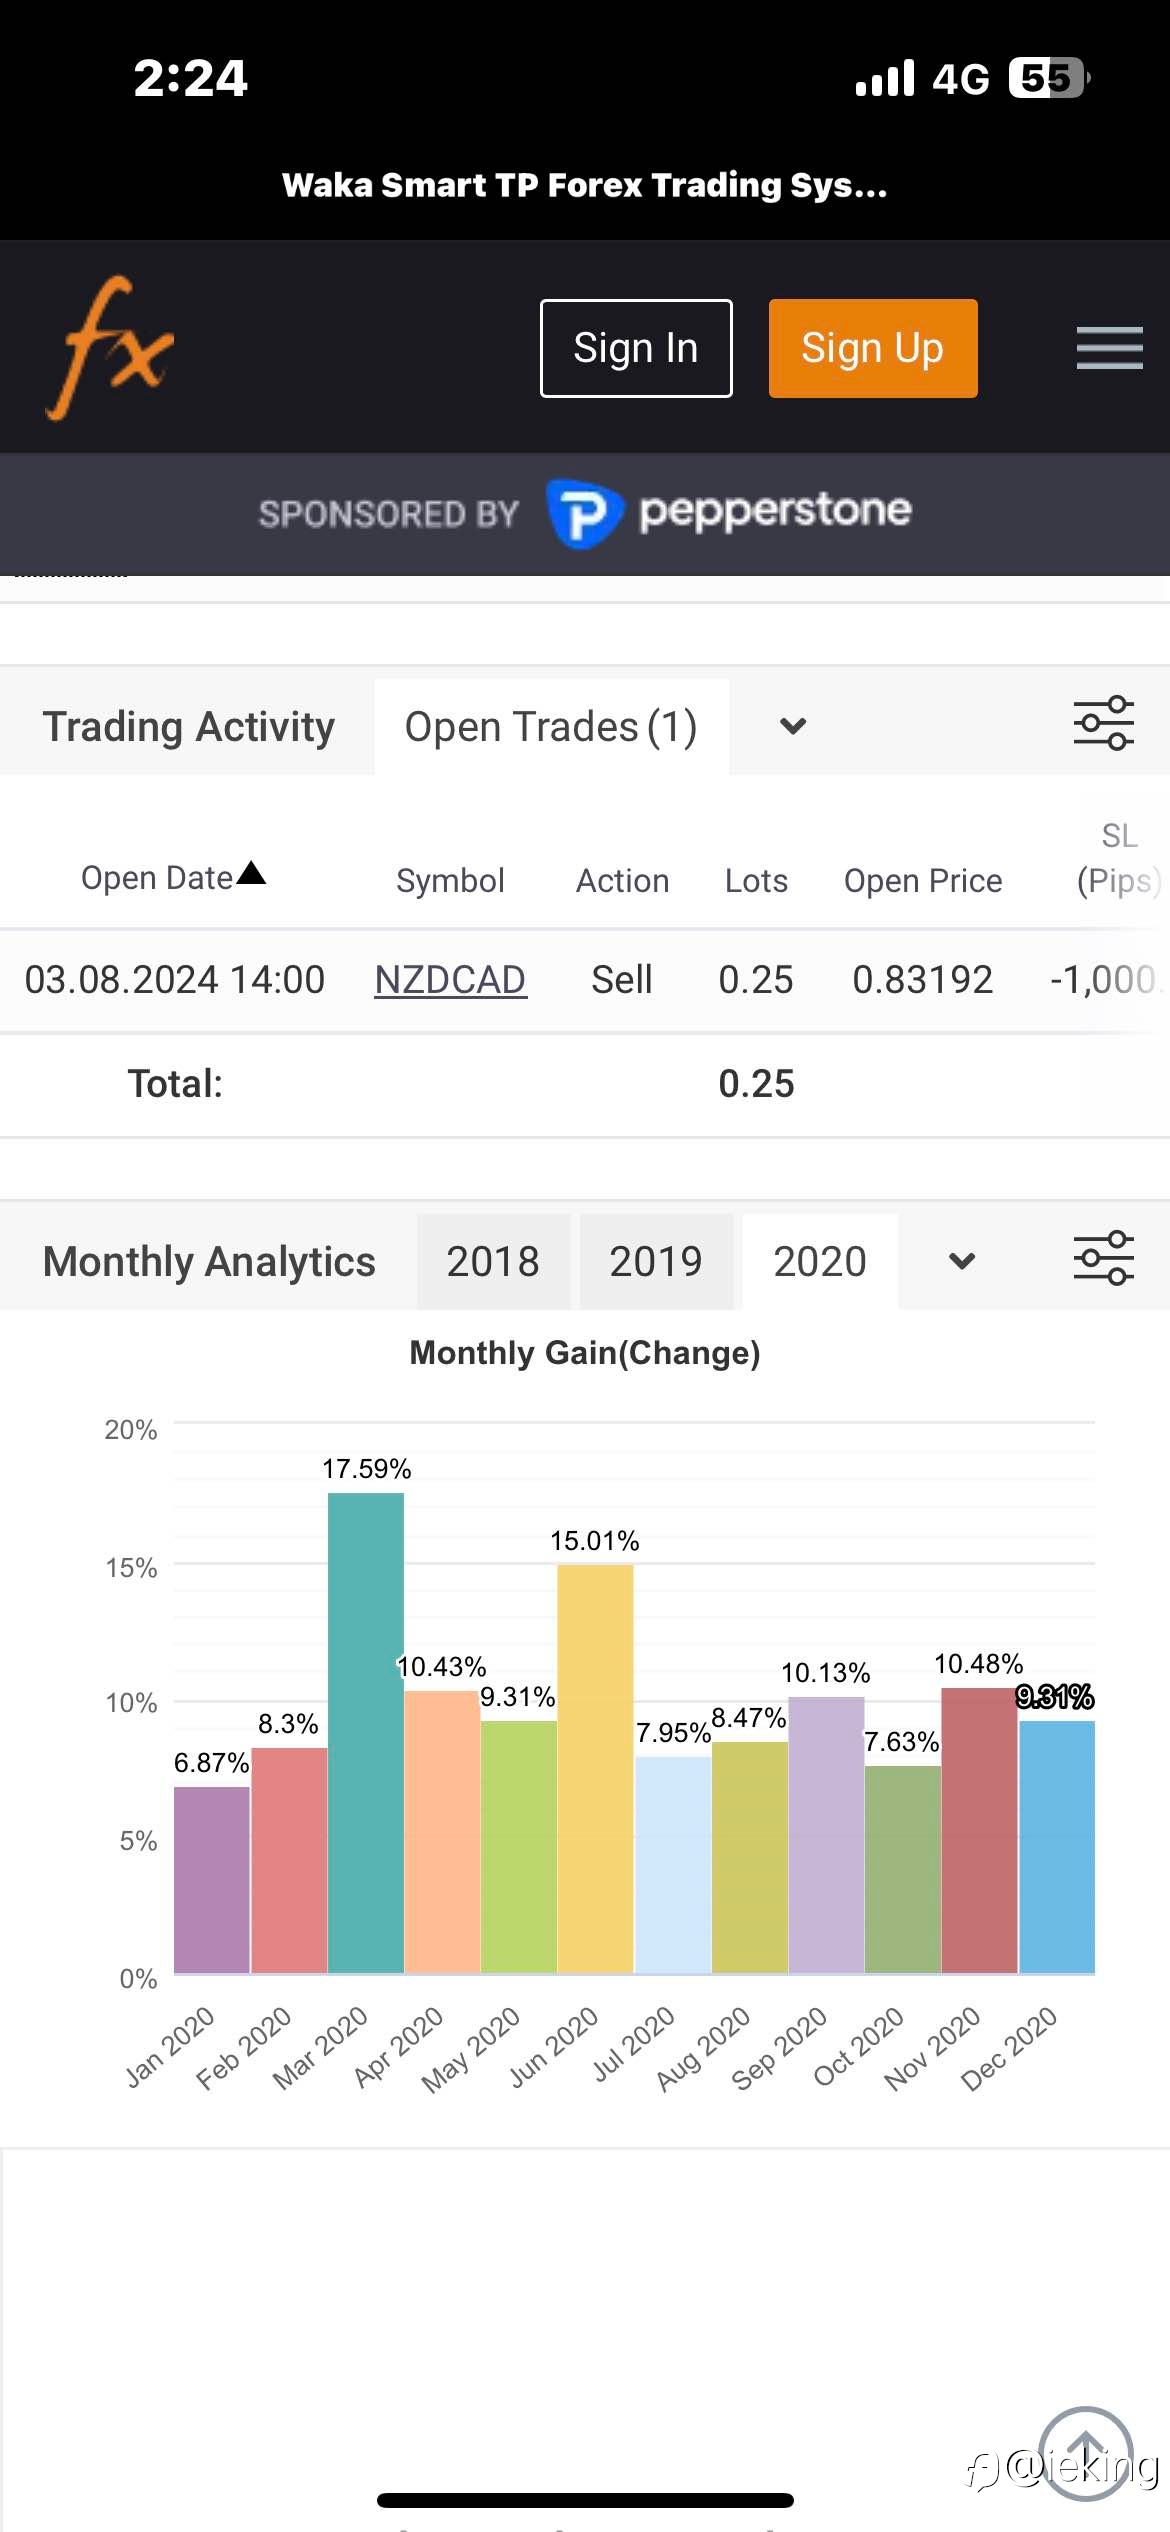Click the teal Mar 2020 bar
This screenshot has width=1170, height=2532.
[366, 1733]
